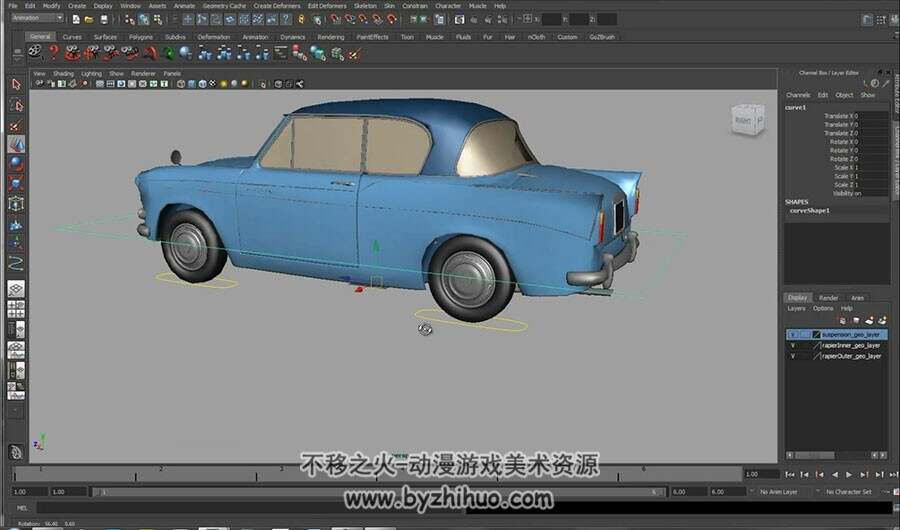Activate the Soft Modification tool
This screenshot has width=900, height=530.
(16, 224)
